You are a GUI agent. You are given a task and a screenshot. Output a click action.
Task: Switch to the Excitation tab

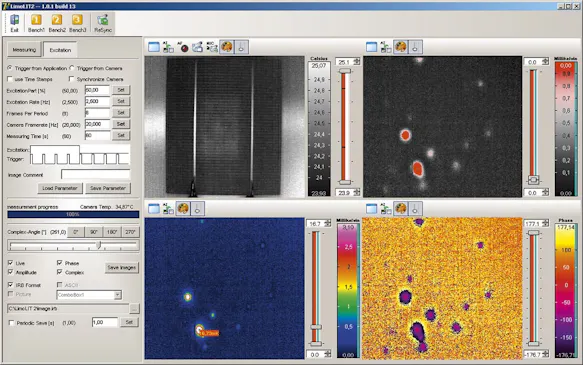[x=60, y=50]
